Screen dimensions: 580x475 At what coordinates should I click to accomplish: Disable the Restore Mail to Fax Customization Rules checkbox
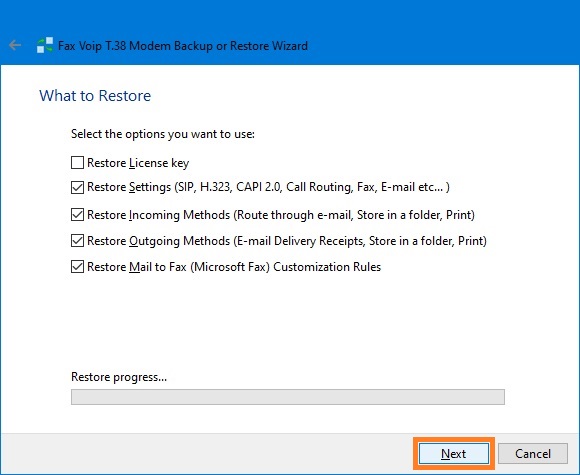[77, 267]
